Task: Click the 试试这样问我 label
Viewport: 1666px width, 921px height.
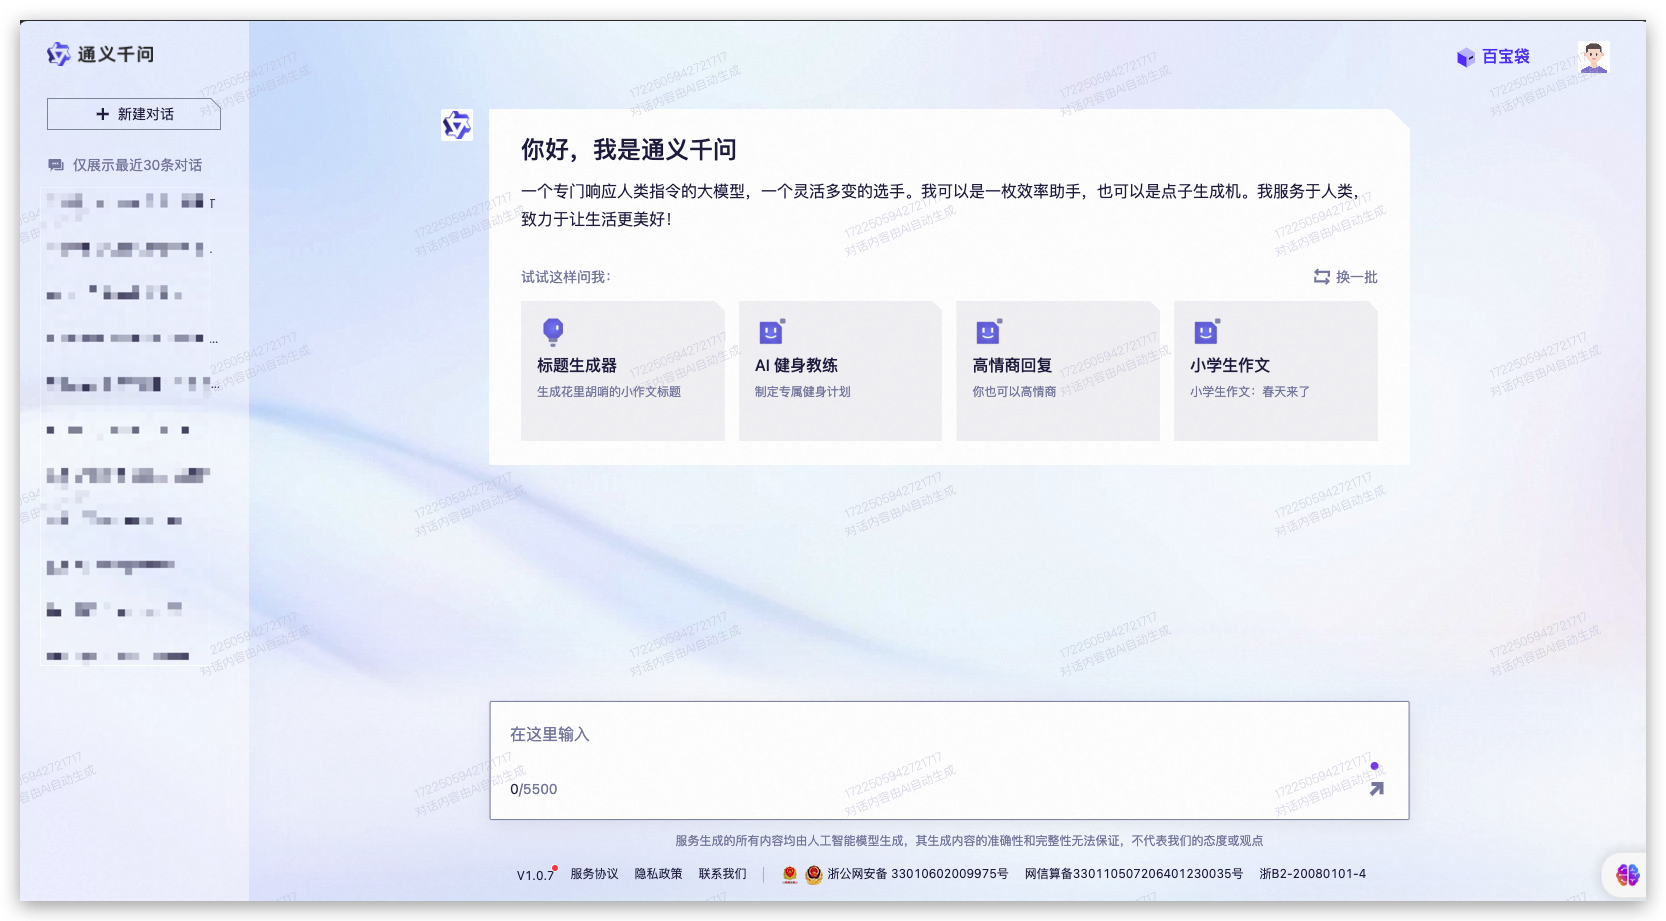Action: (x=566, y=277)
